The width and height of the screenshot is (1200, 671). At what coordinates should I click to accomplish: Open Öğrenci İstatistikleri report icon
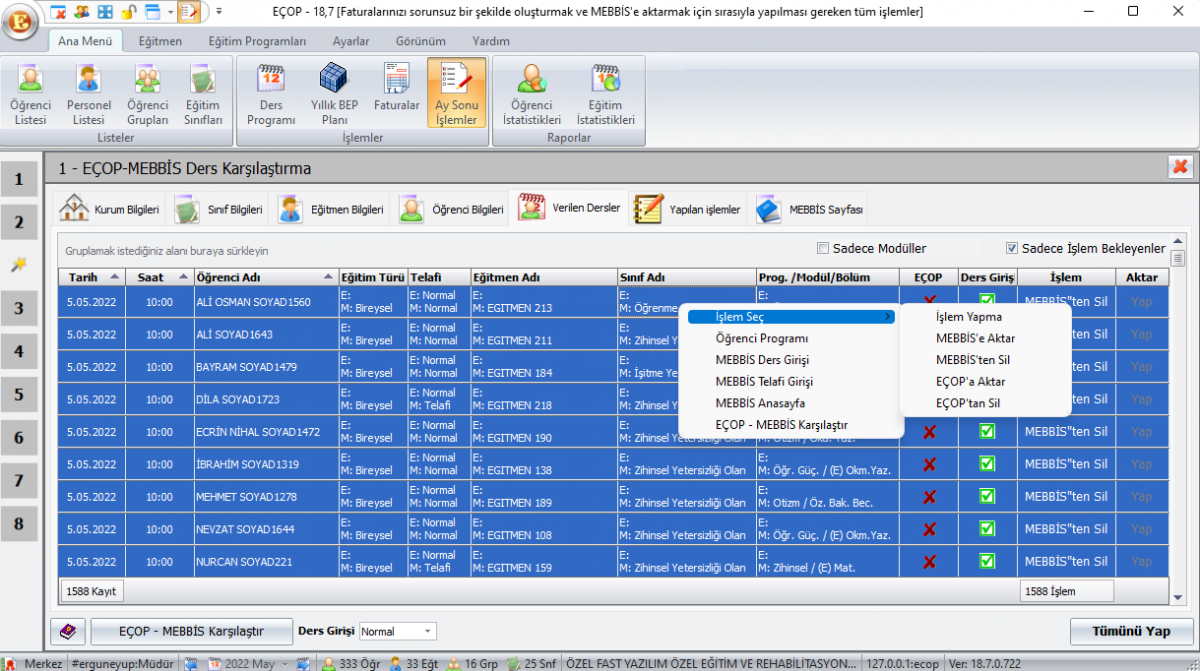click(531, 95)
